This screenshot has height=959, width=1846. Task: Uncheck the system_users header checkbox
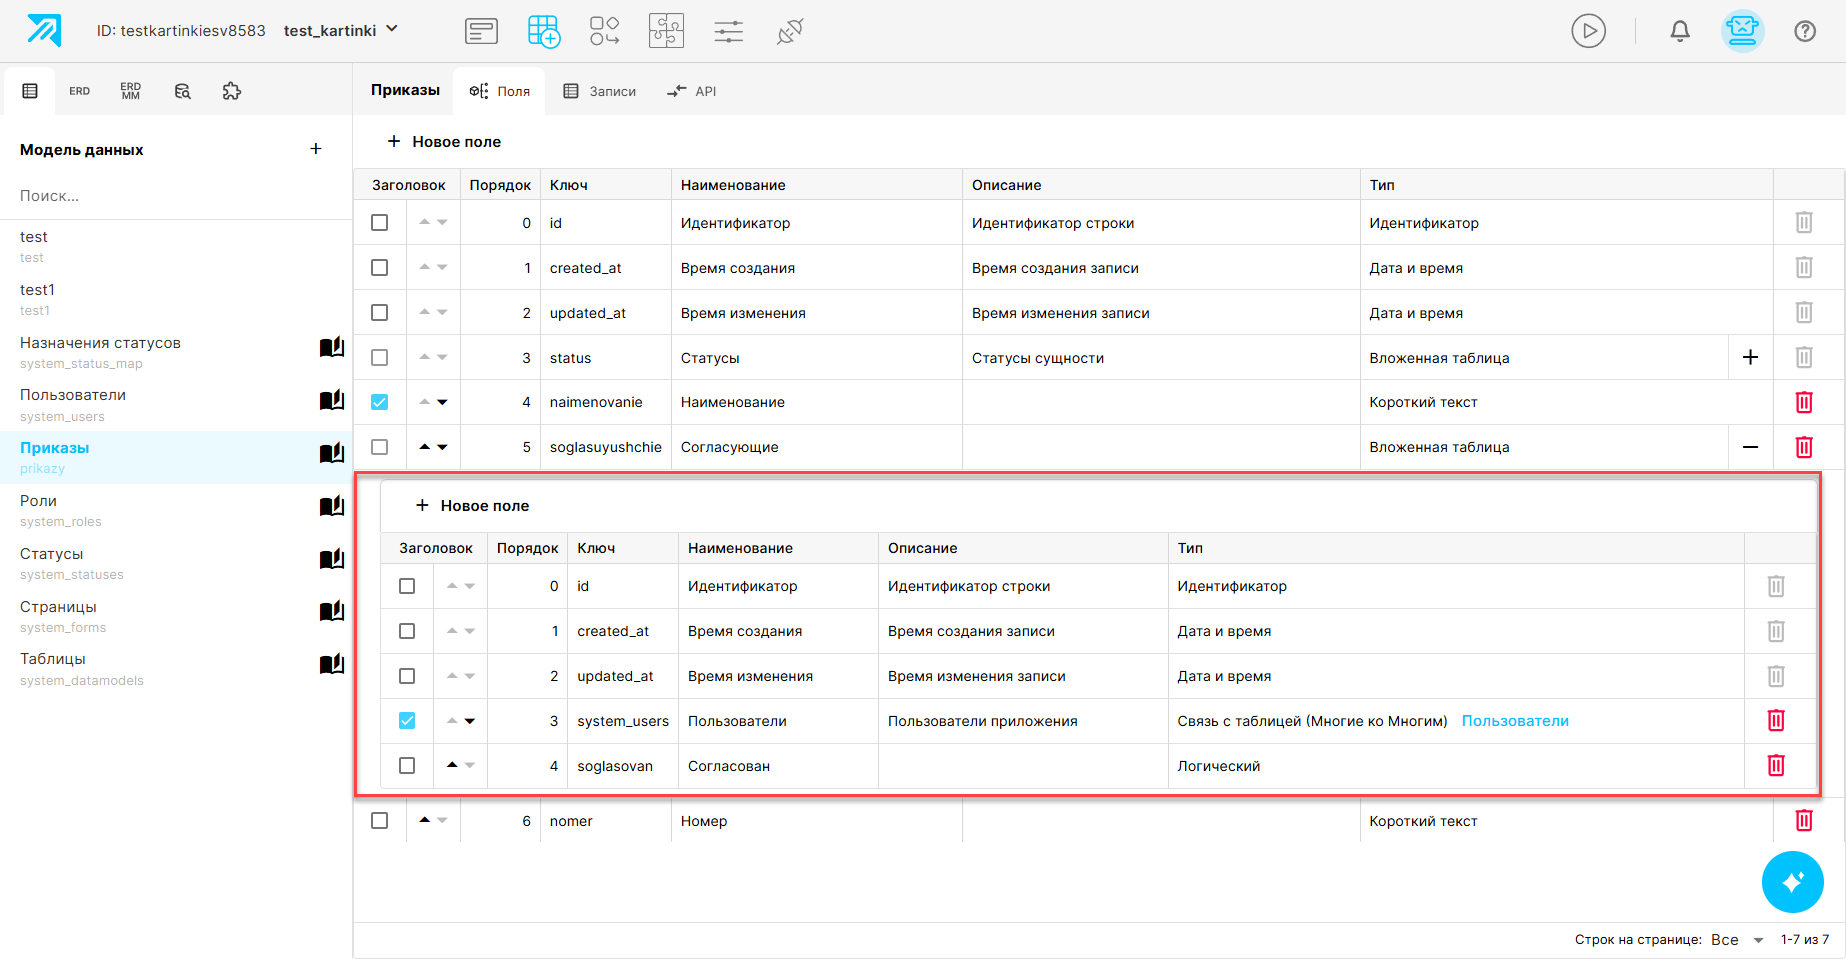tap(407, 720)
